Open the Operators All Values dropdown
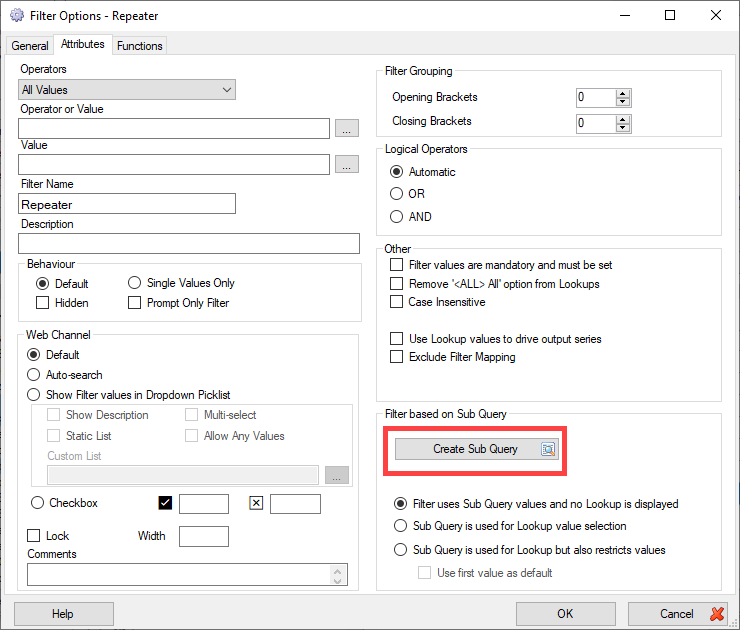Image resolution: width=740 pixels, height=630 pixels. [x=127, y=90]
